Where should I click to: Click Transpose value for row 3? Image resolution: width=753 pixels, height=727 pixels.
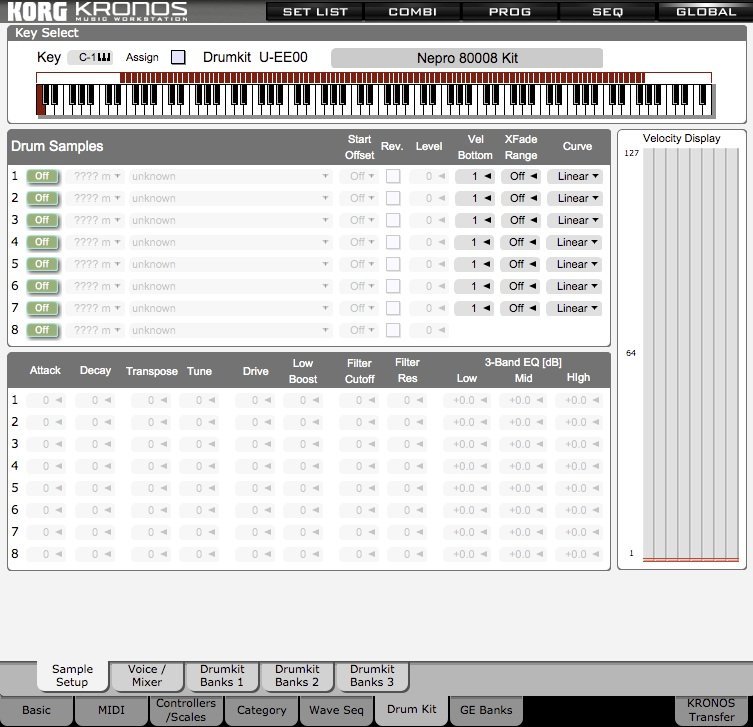(x=151, y=444)
